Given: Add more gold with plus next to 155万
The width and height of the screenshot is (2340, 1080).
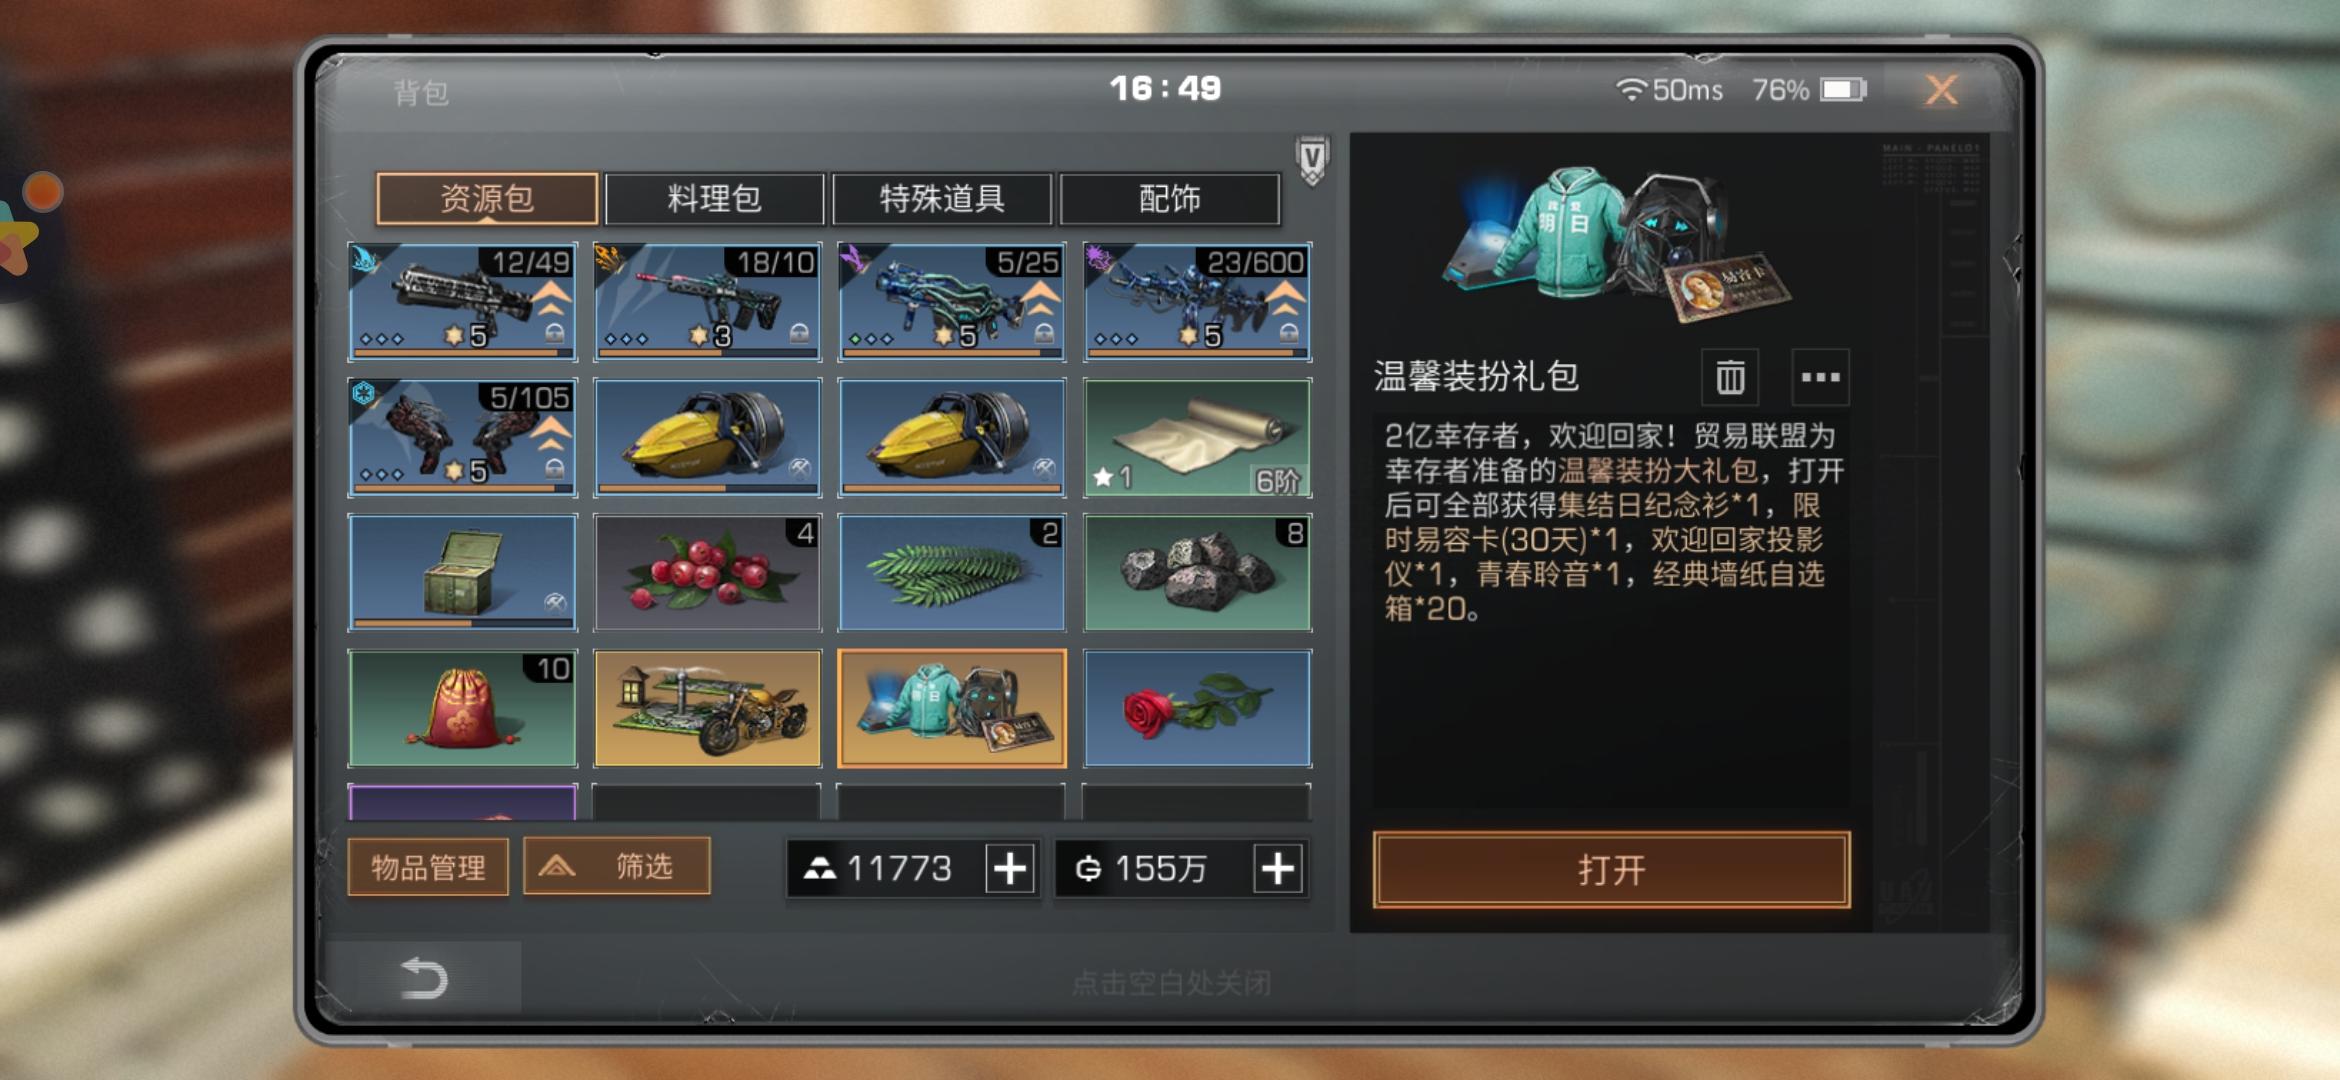Looking at the screenshot, I should 1278,868.
